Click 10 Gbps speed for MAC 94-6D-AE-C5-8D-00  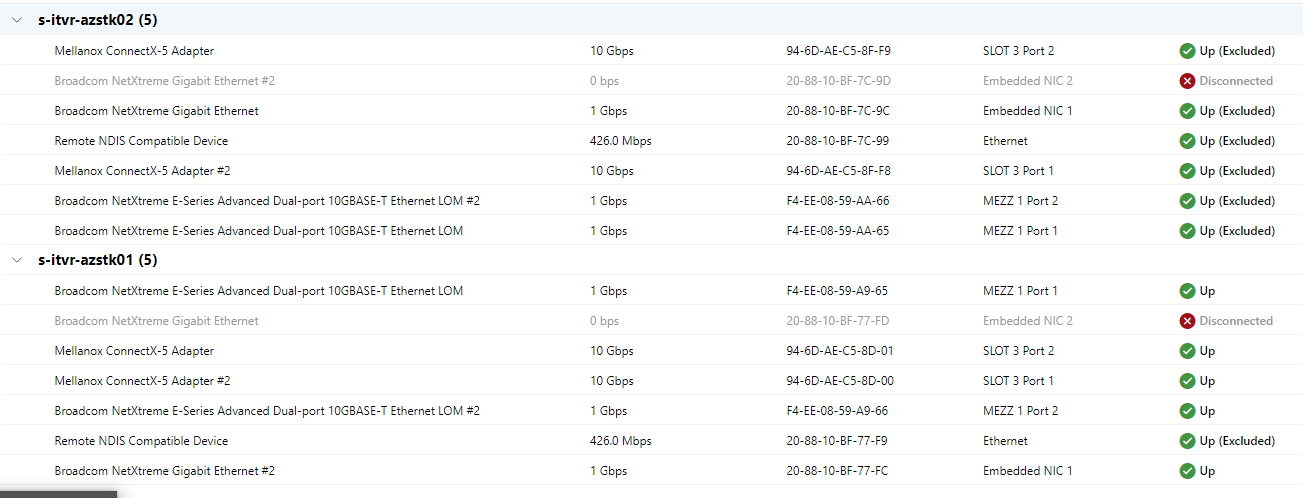point(611,381)
